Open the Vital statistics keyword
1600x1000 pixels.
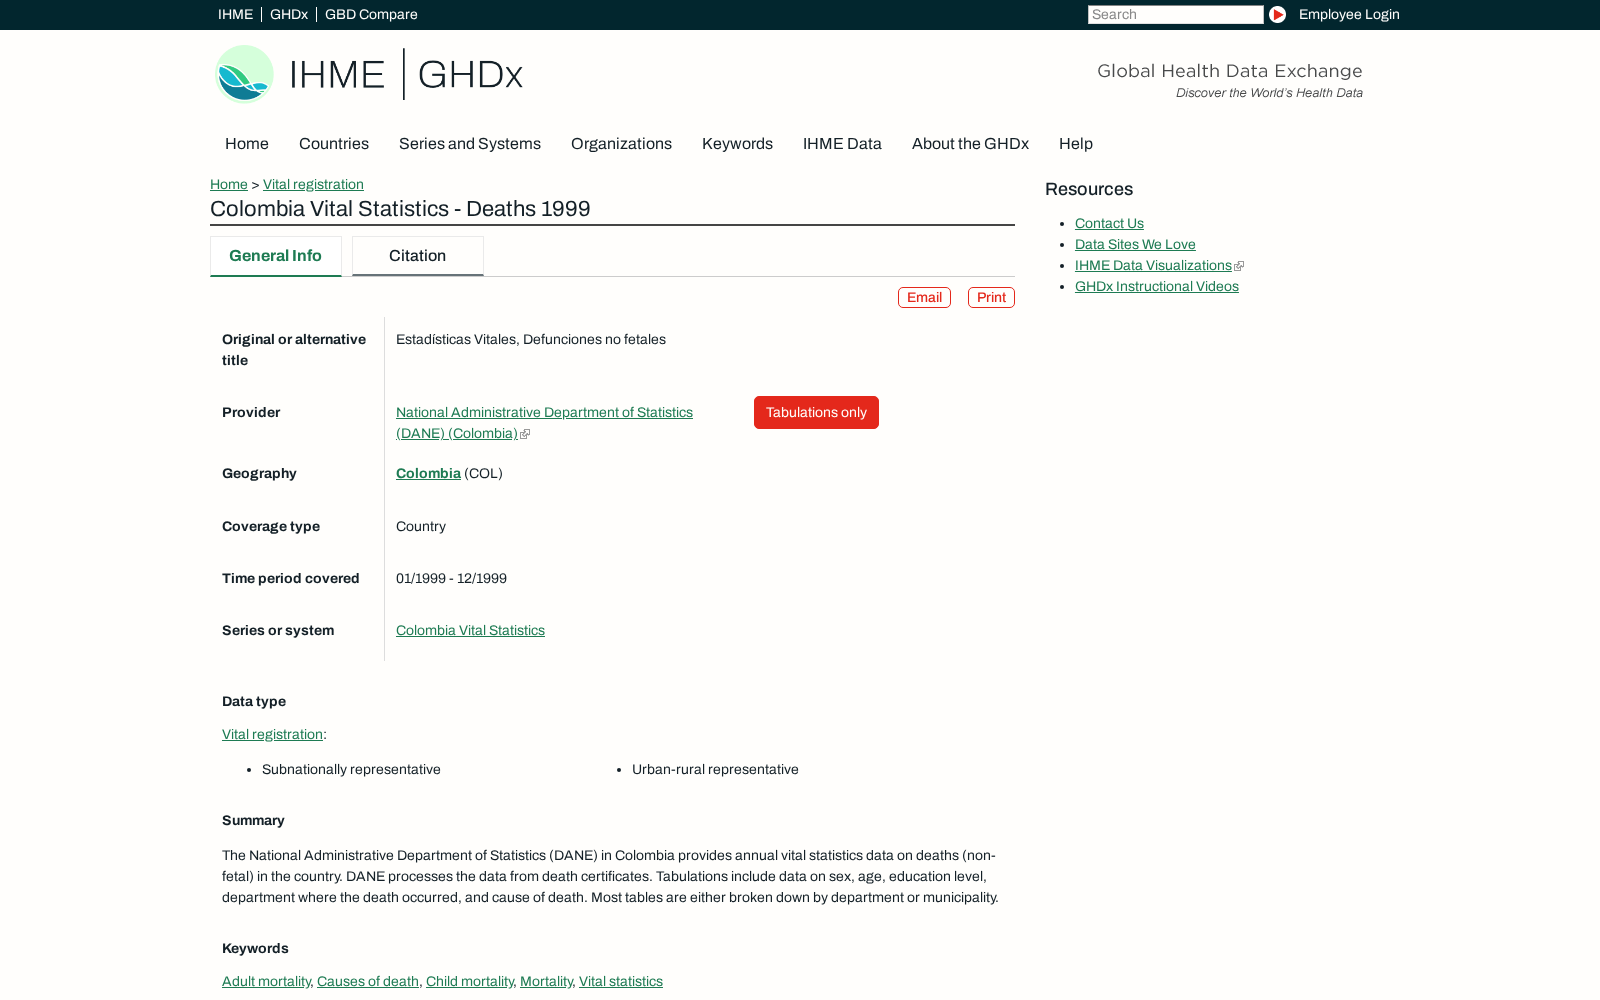pyautogui.click(x=621, y=982)
